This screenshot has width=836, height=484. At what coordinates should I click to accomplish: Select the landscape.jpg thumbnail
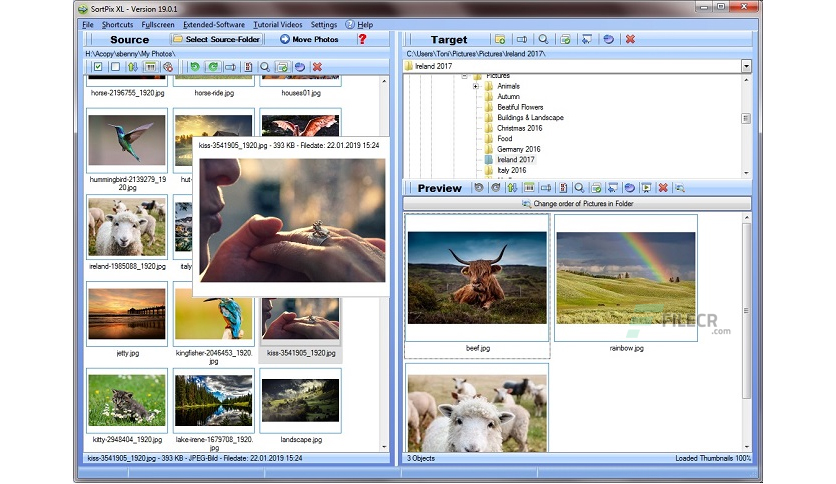pos(300,400)
